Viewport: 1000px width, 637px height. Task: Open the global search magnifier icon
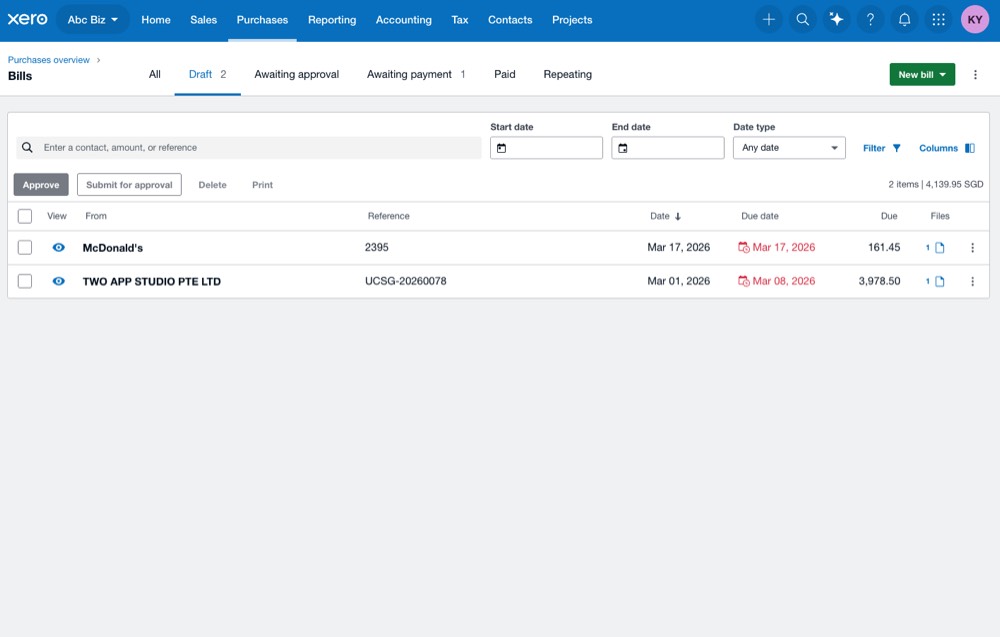click(x=802, y=20)
